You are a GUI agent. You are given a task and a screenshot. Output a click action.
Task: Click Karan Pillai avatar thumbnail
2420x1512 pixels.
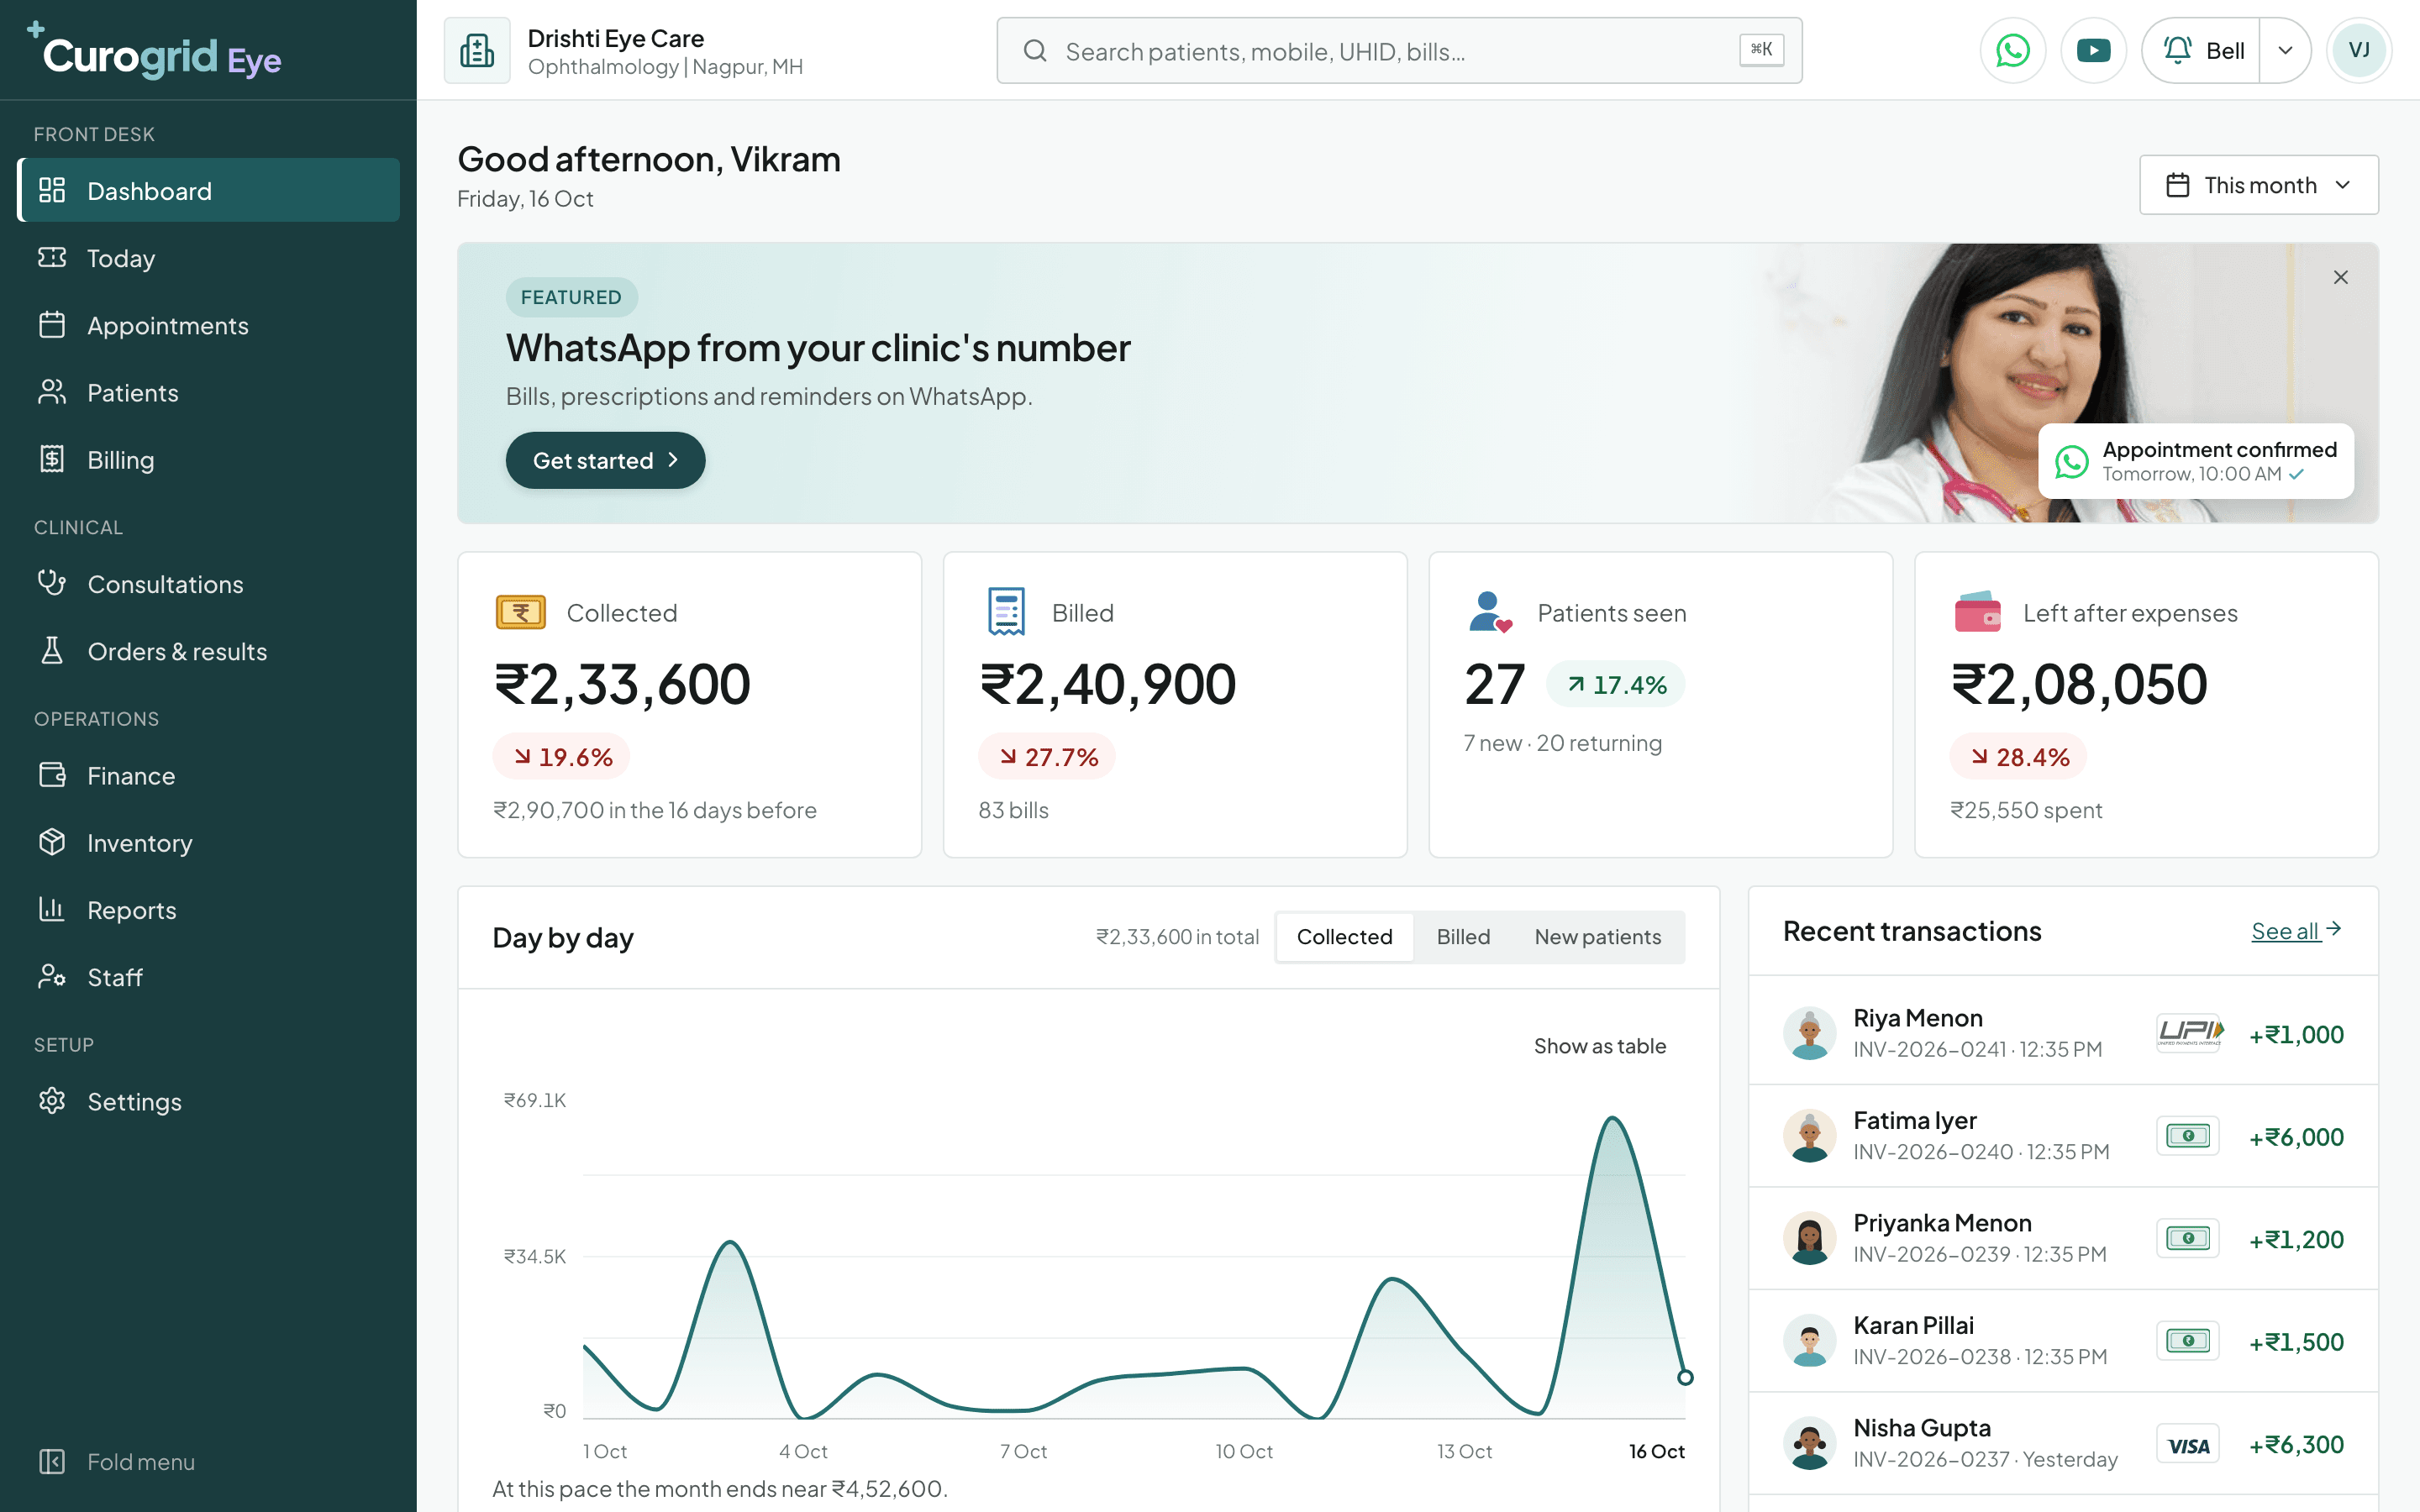[x=1809, y=1341]
